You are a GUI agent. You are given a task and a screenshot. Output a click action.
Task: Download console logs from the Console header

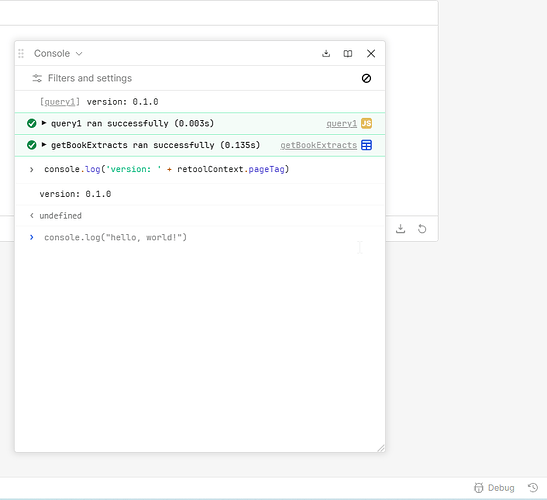click(x=326, y=53)
